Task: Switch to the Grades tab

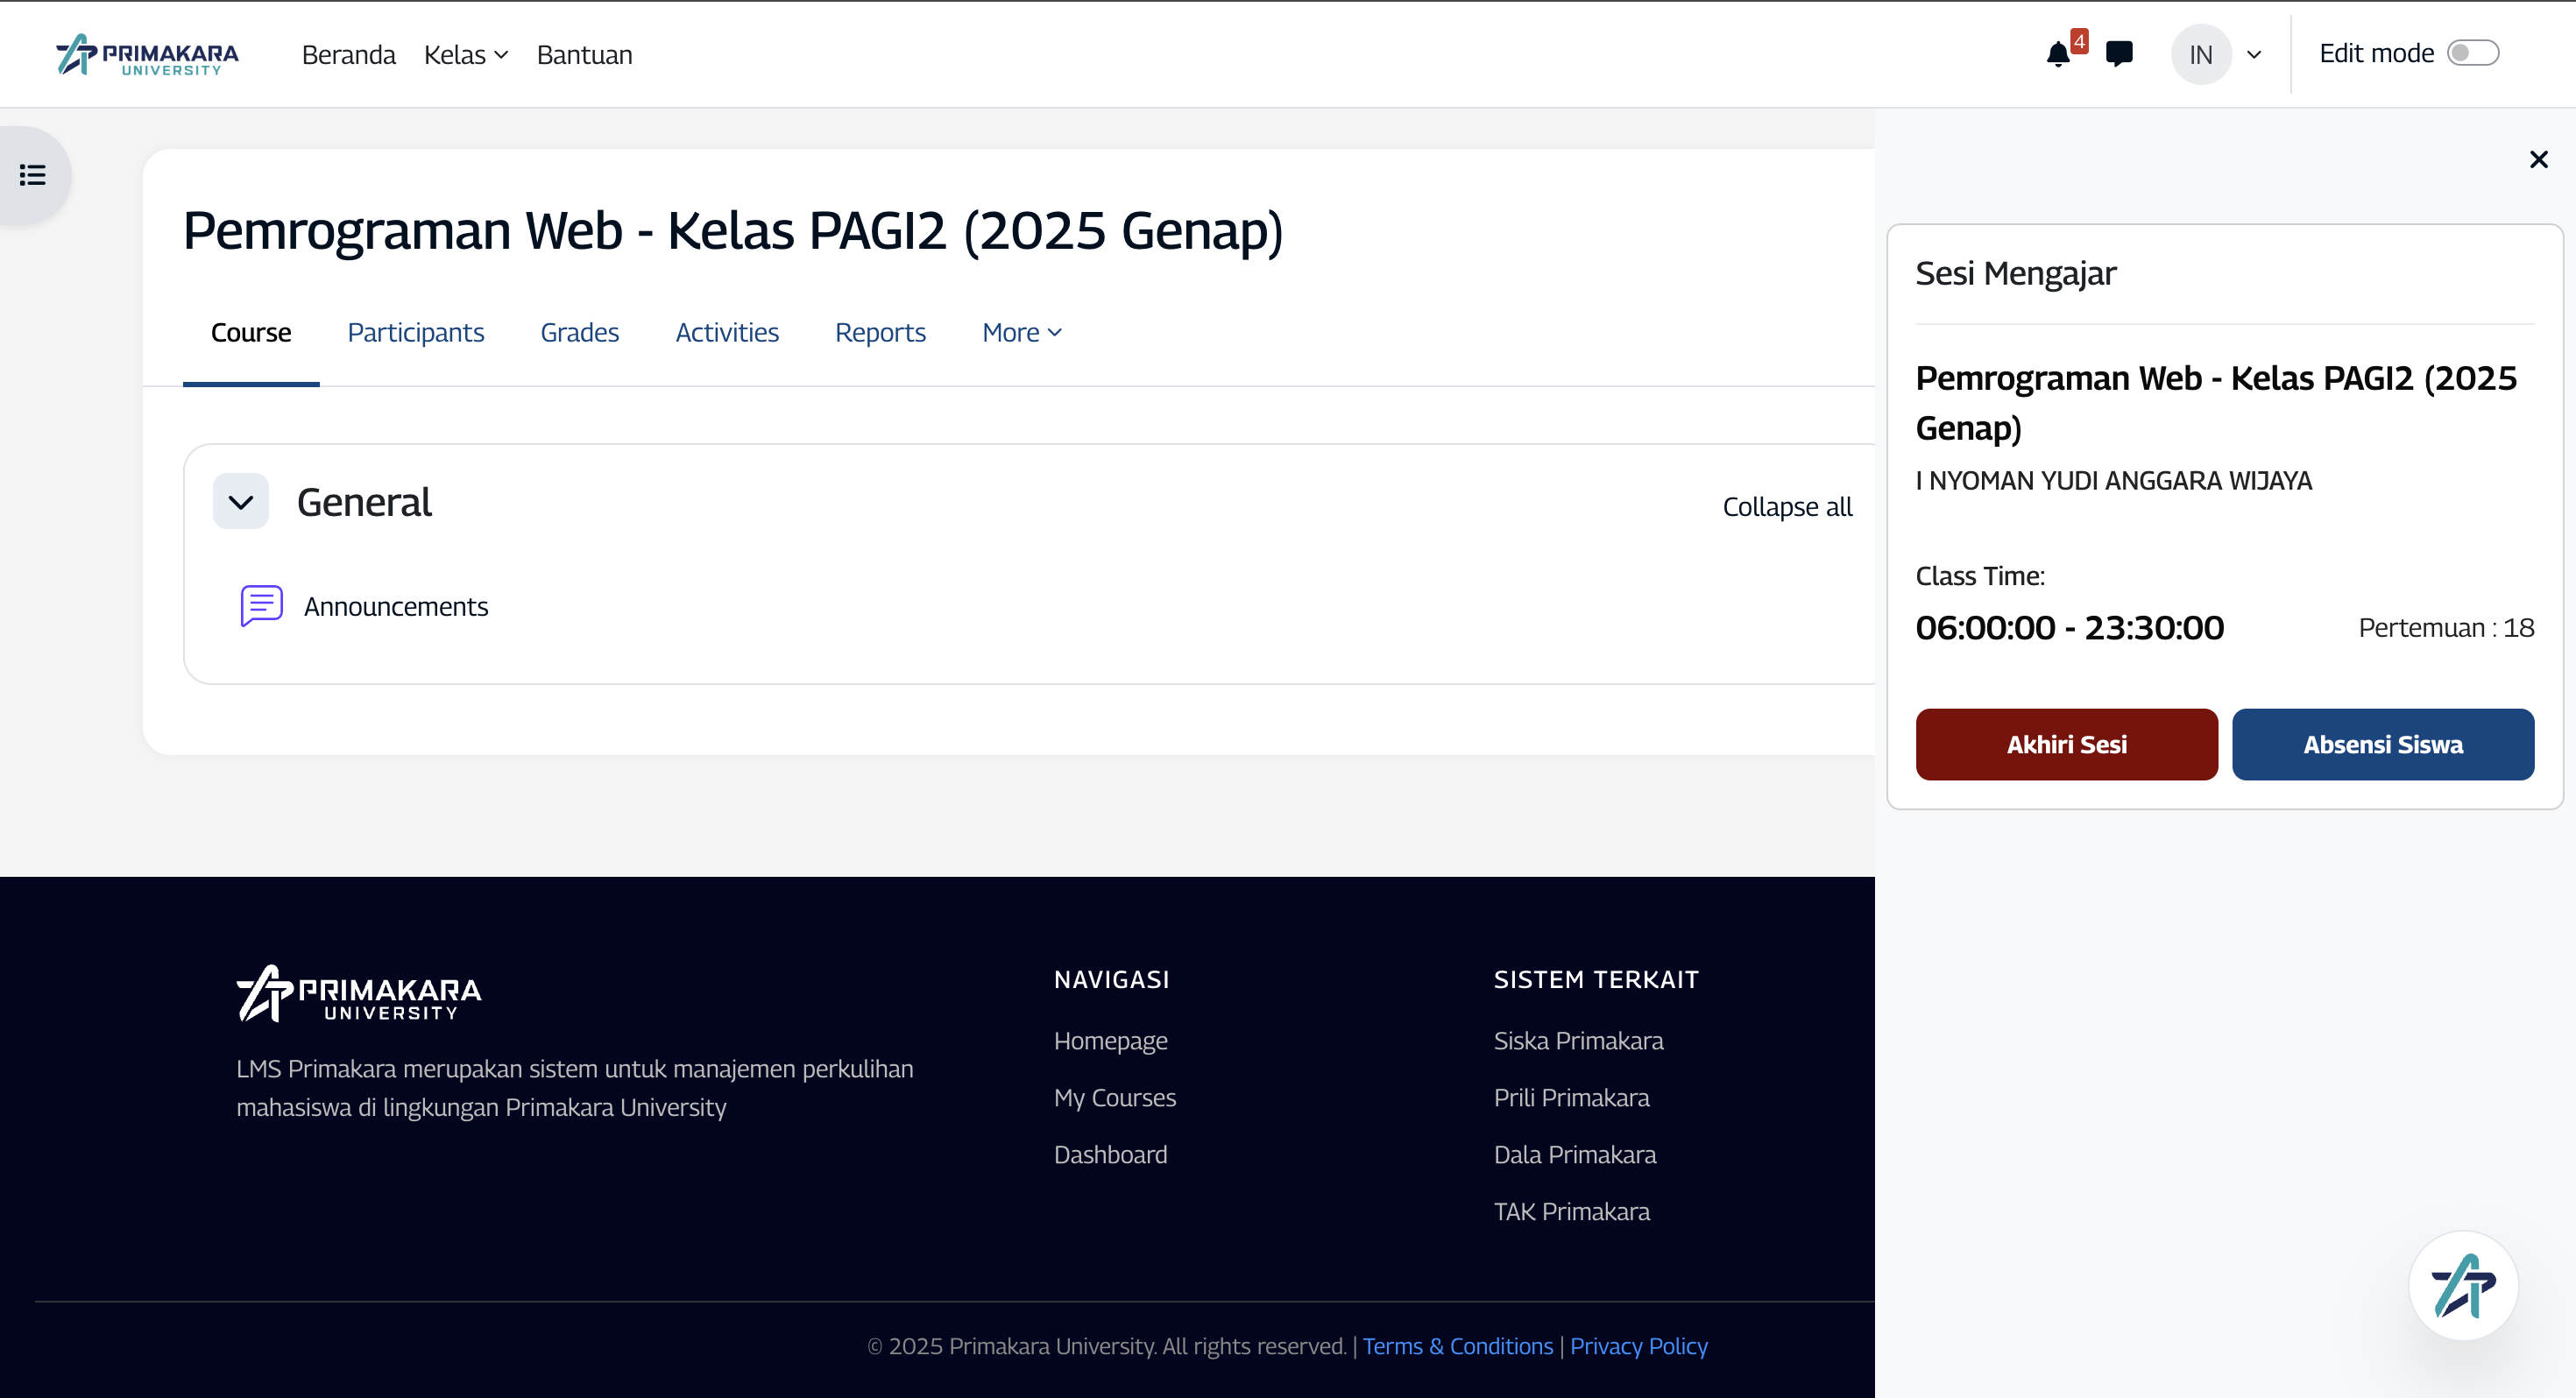Action: 580,332
